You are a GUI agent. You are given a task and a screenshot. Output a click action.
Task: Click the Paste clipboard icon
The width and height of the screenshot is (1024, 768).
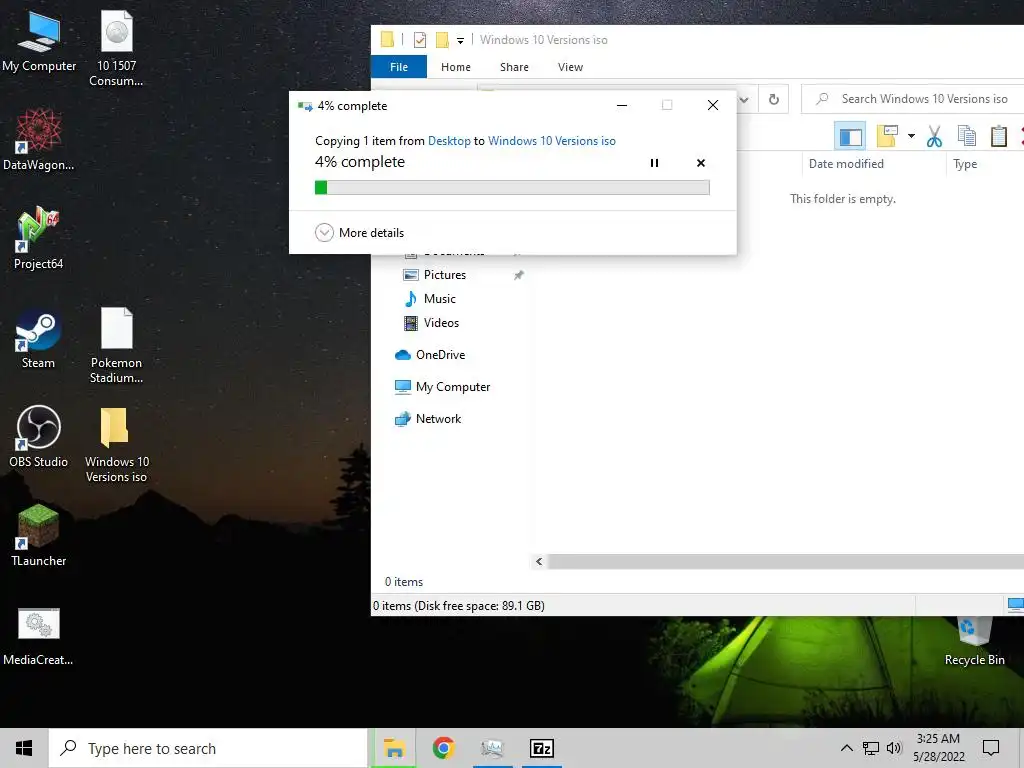pos(999,136)
